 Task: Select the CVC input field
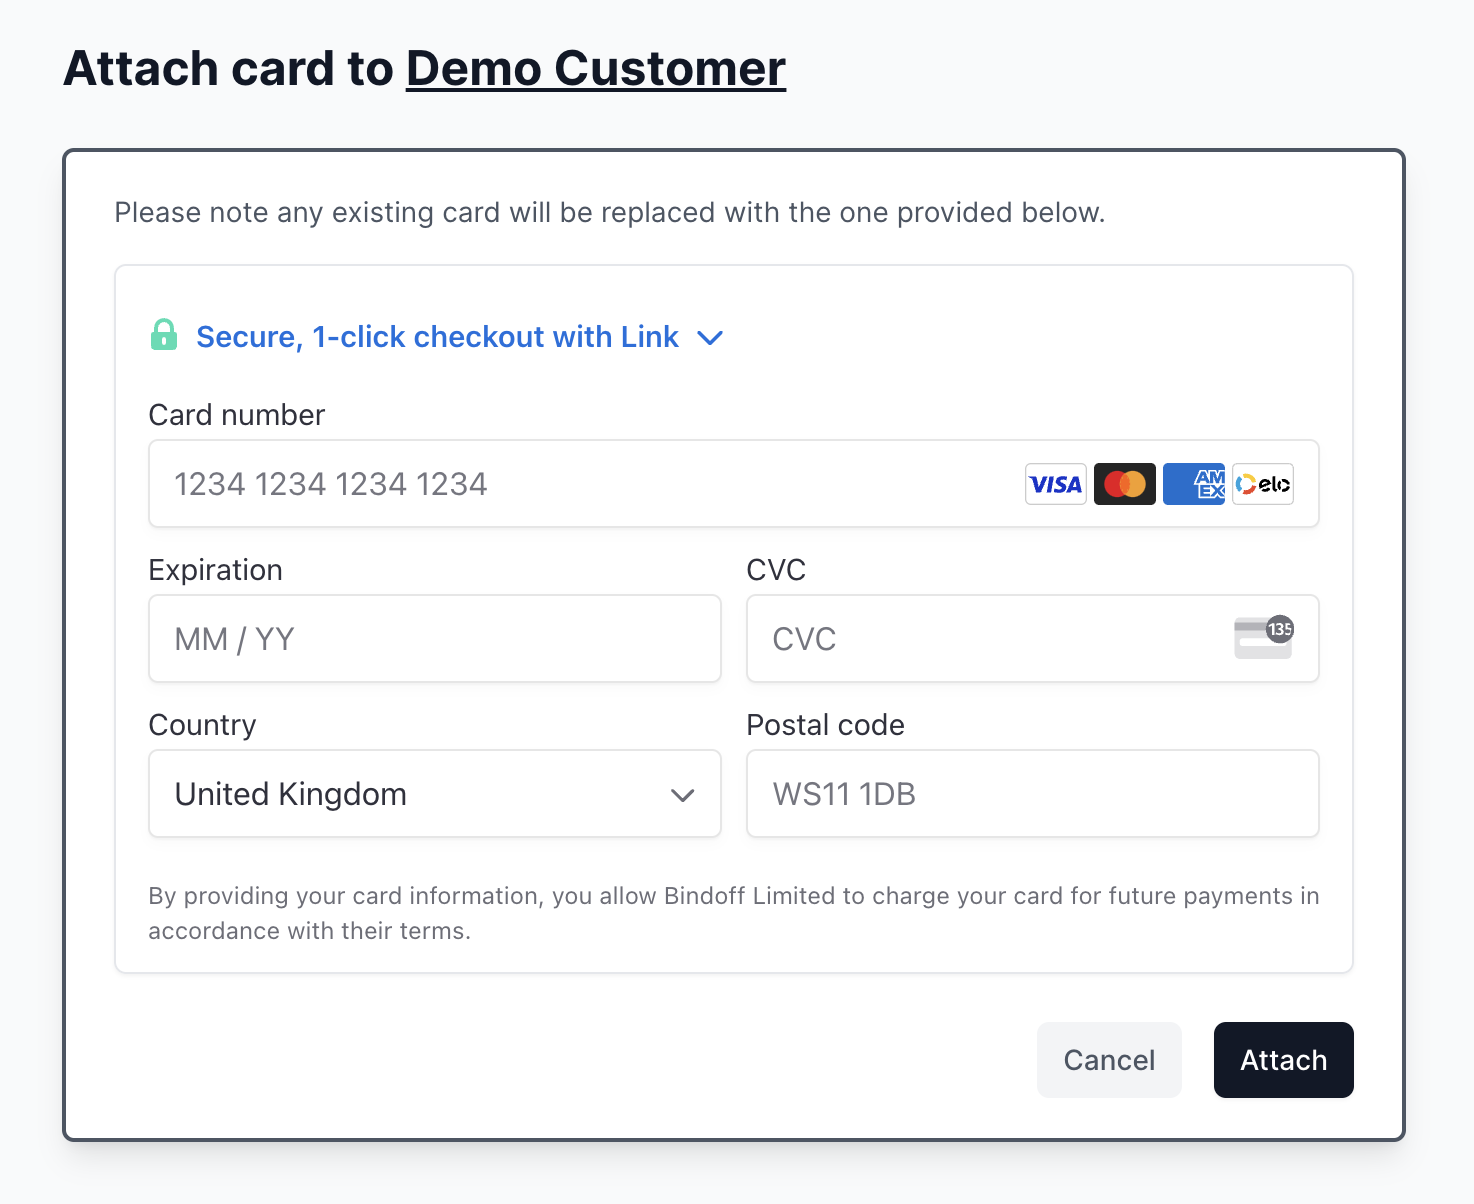click(950, 639)
